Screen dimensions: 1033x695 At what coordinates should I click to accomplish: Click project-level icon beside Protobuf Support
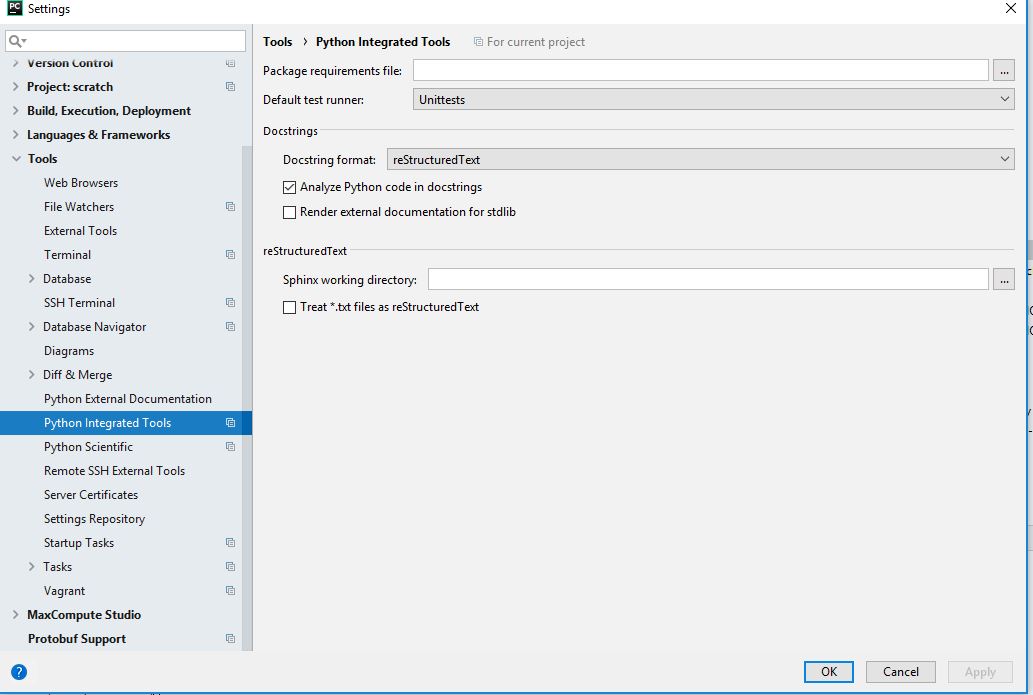pyautogui.click(x=230, y=638)
